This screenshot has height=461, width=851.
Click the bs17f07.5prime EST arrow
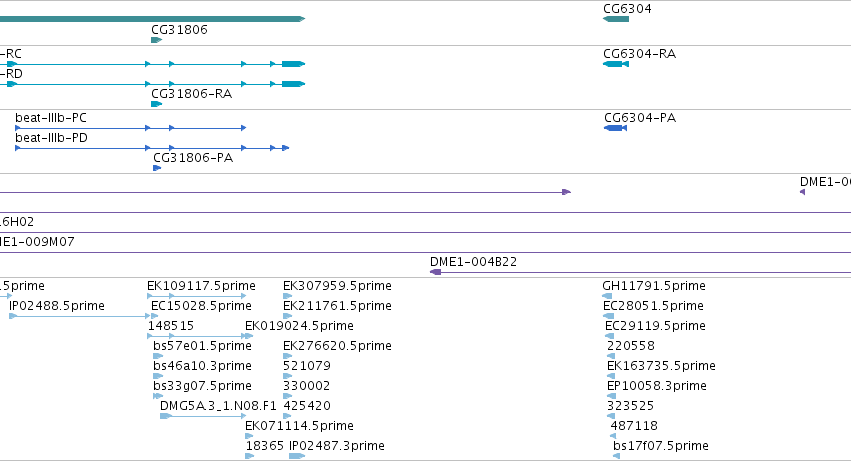click(x=617, y=456)
